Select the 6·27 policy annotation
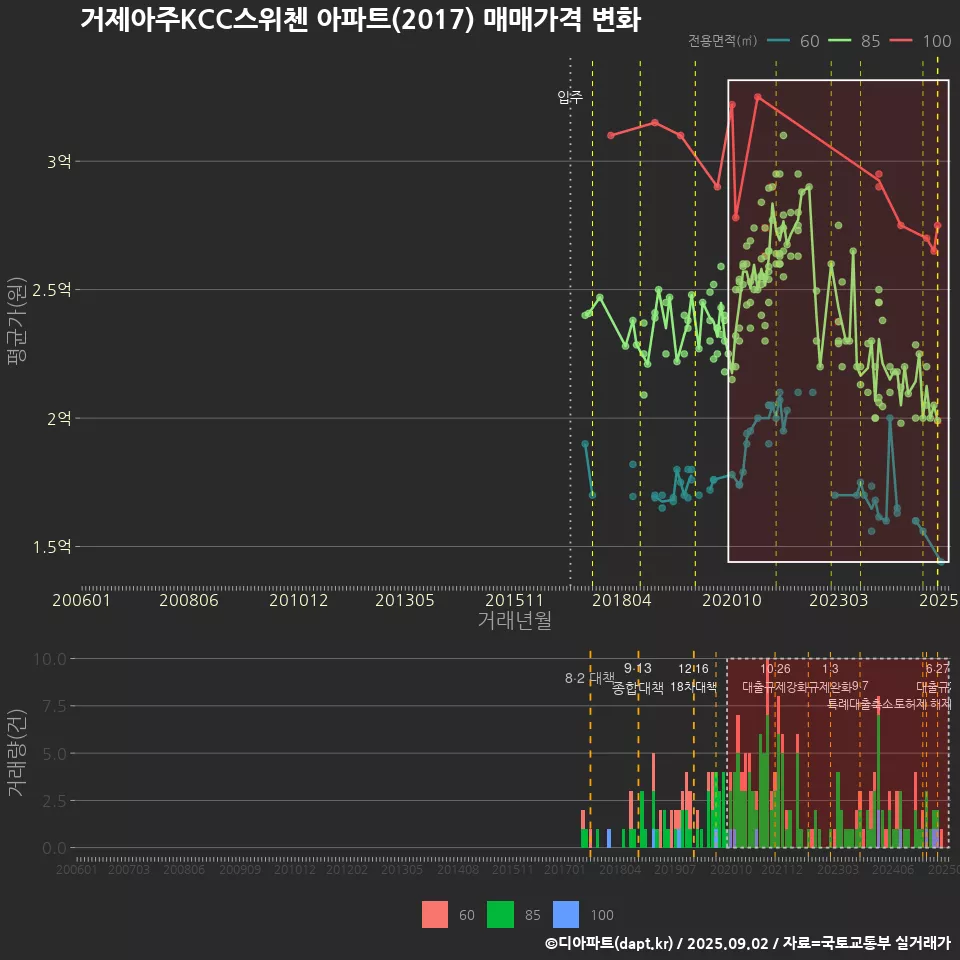 coord(937,669)
